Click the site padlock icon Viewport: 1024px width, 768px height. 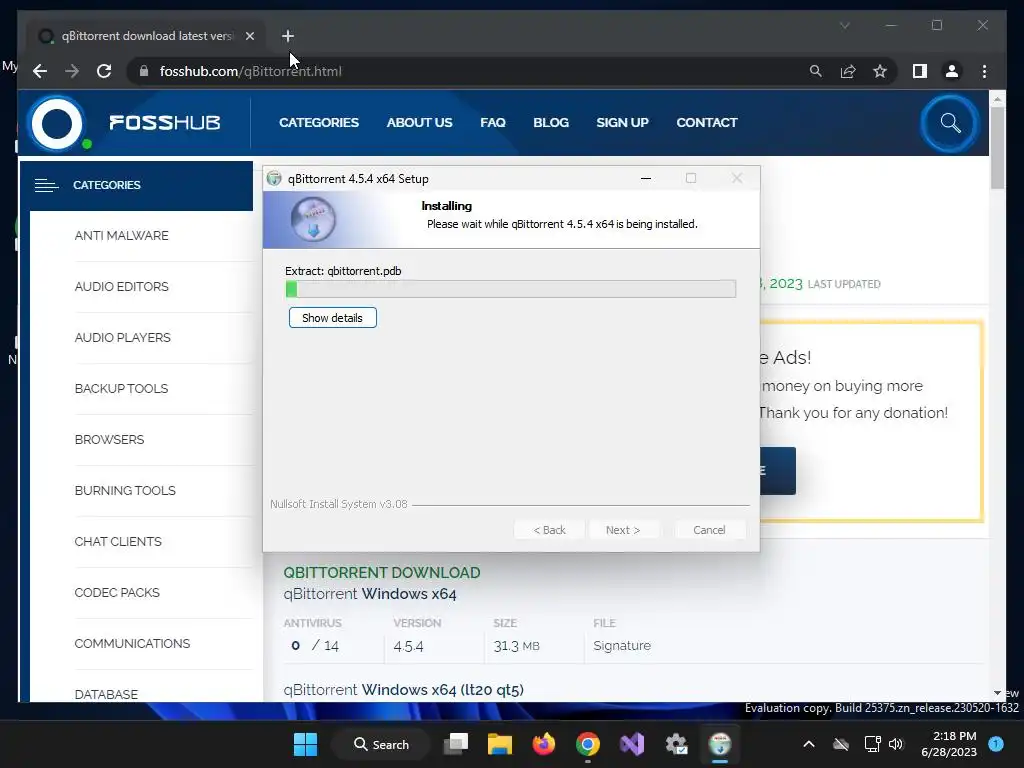point(144,71)
